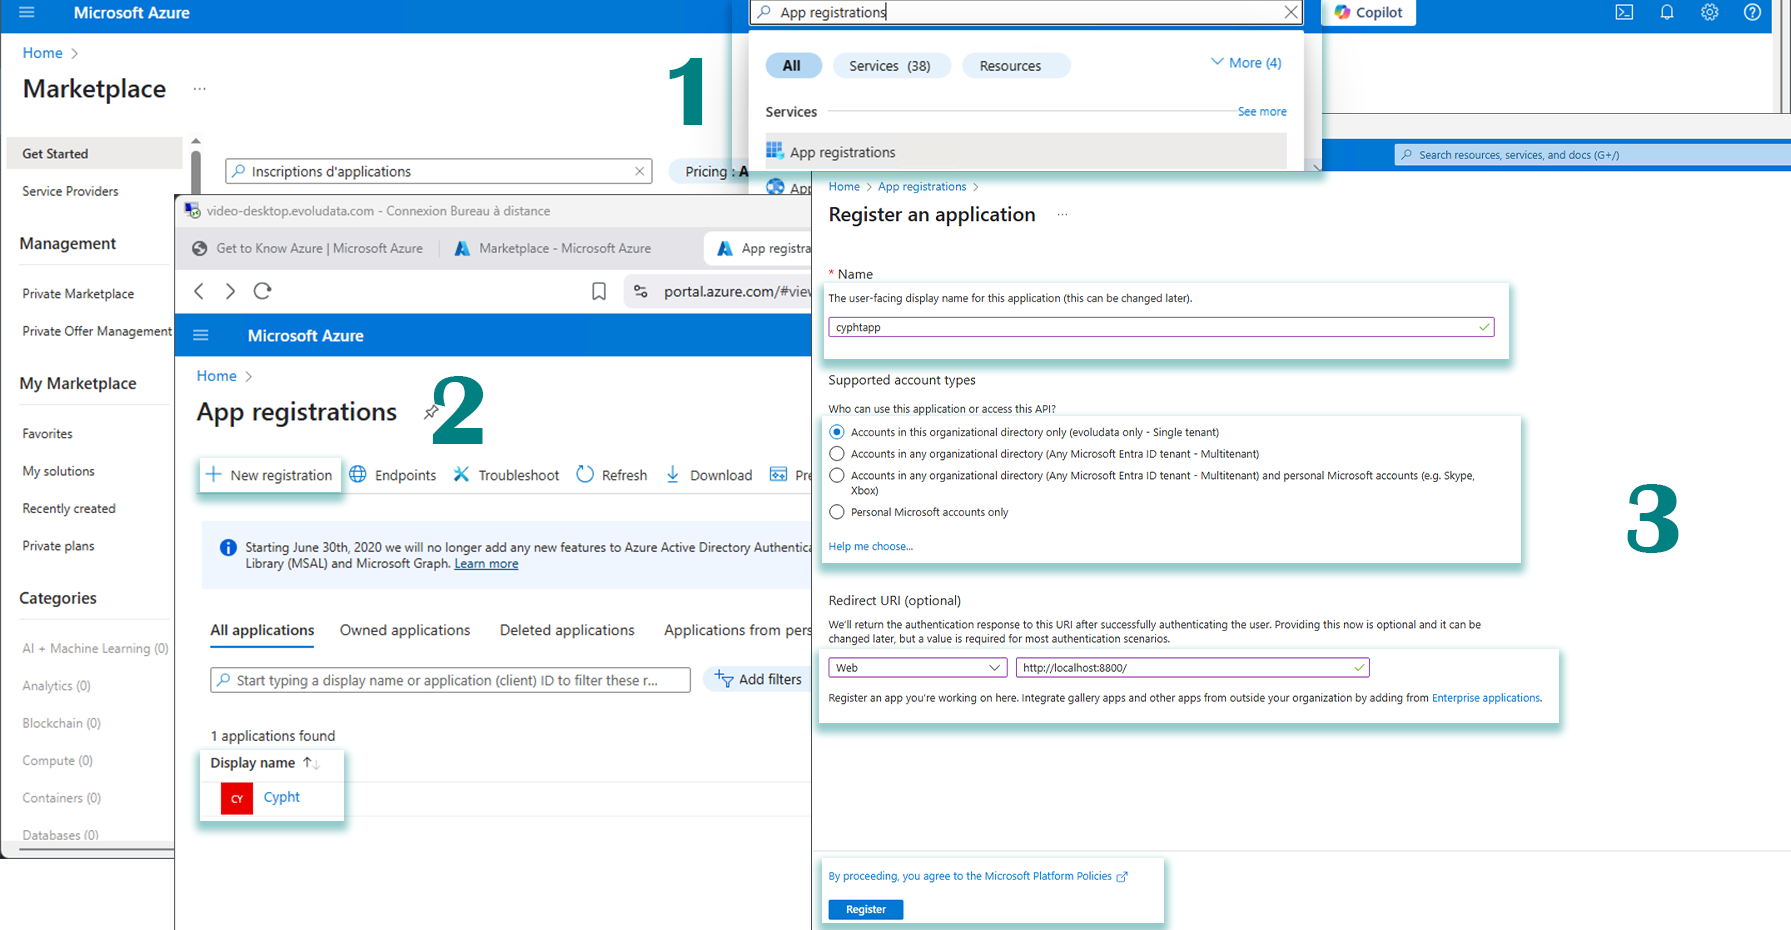1791x930 pixels.
Task: Open ellipsis menu next to Register an application
Action: (x=1062, y=215)
